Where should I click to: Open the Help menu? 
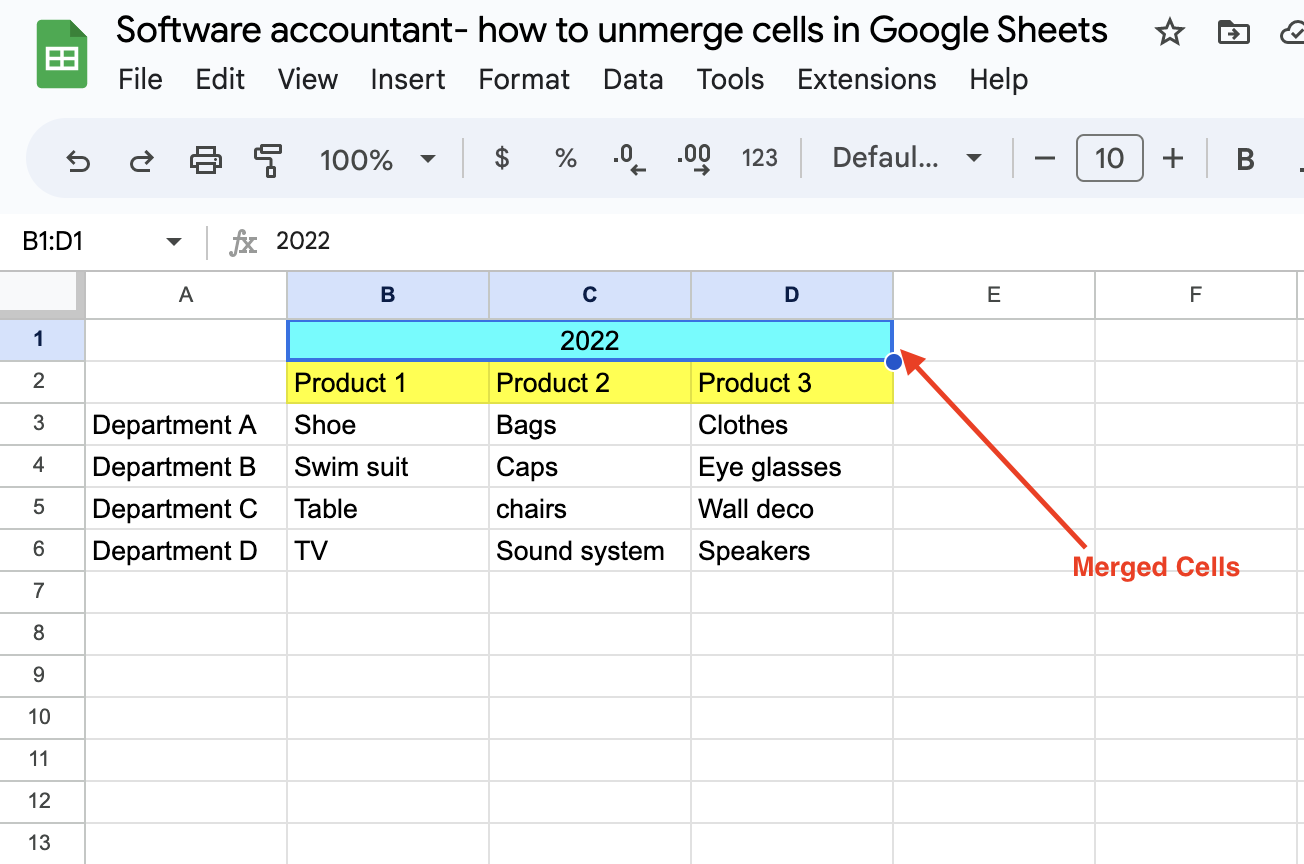998,80
